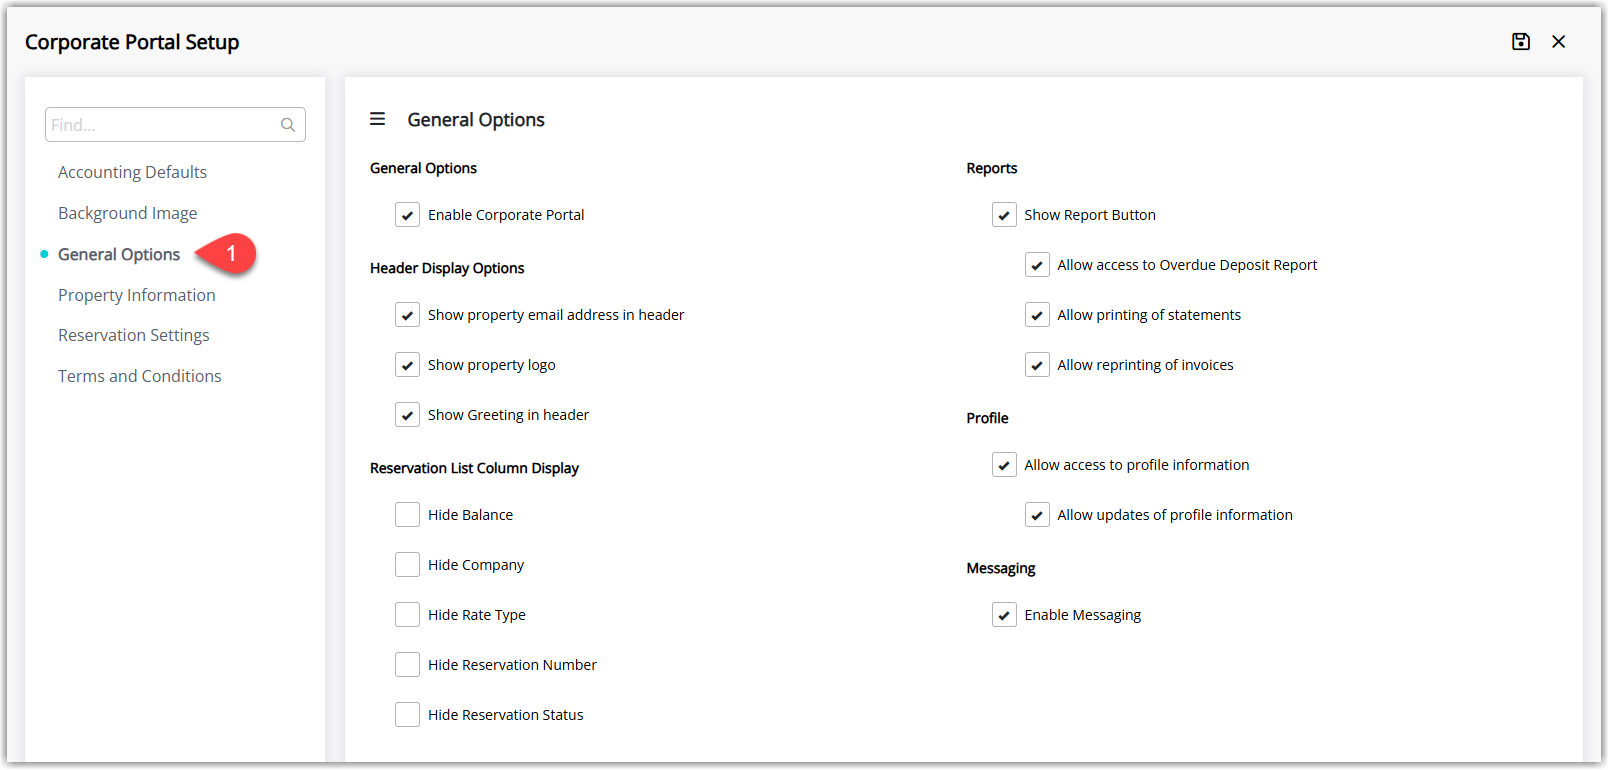Click the Reports section heading
The image size is (1609, 770).
991,168
